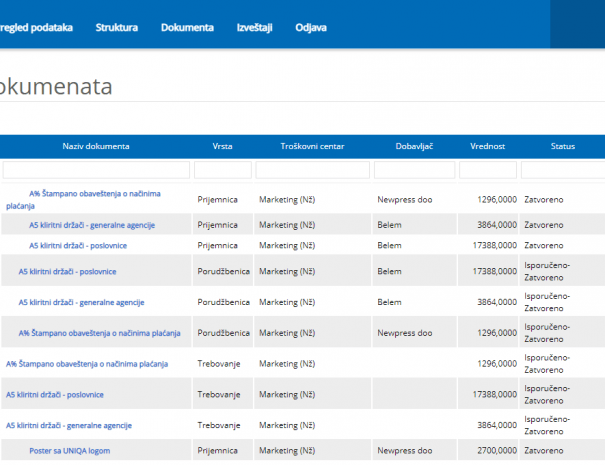Sort by Naziv dokumenta column header
This screenshot has width=605, height=465.
click(96, 146)
